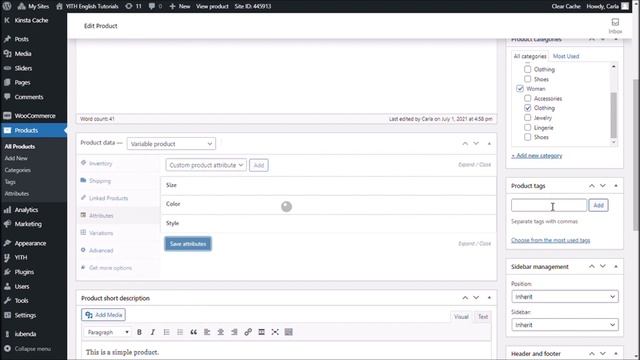
Task: Insert a numbered list
Action: point(180,332)
